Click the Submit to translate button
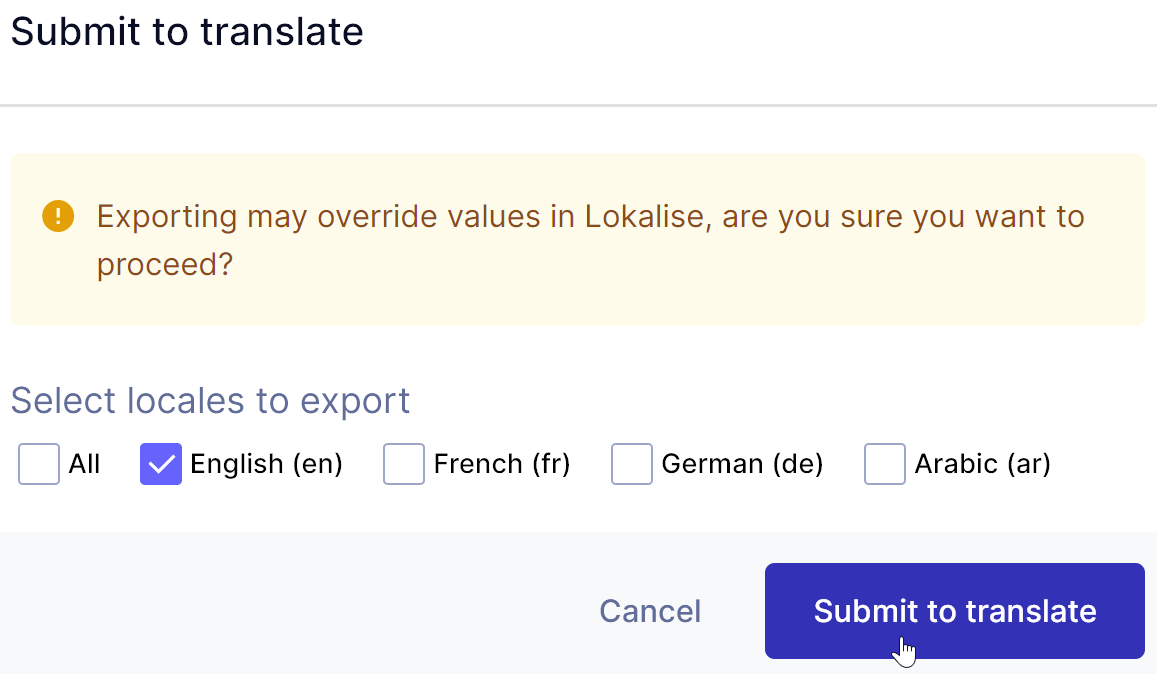1157x674 pixels. 954,611
